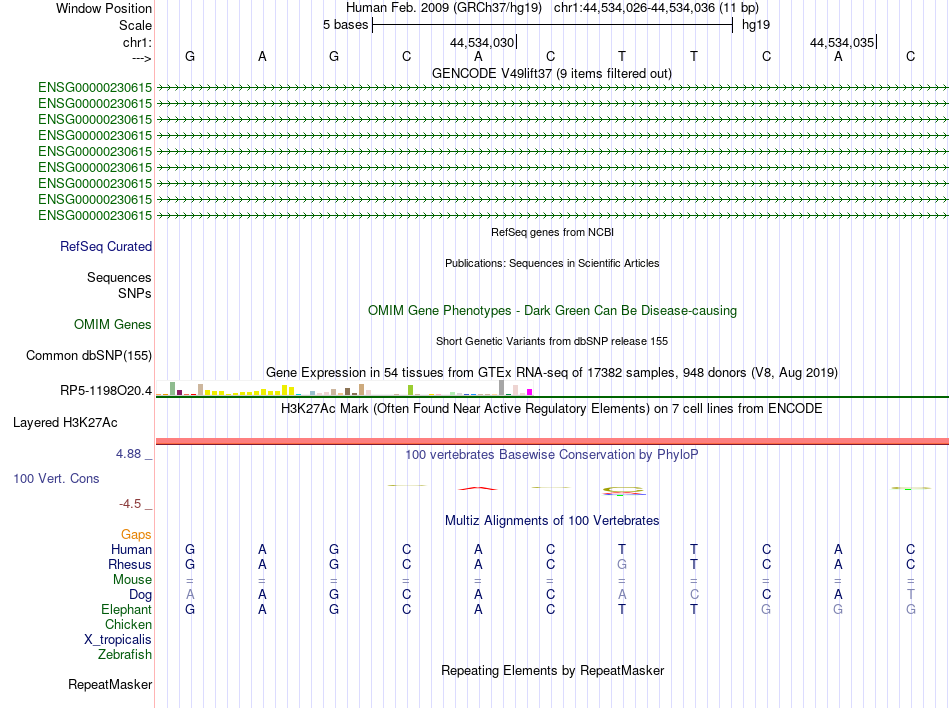Image resolution: width=950 pixels, height=708 pixels.
Task: Select the Elephant alignment row label
Action: (x=127, y=609)
